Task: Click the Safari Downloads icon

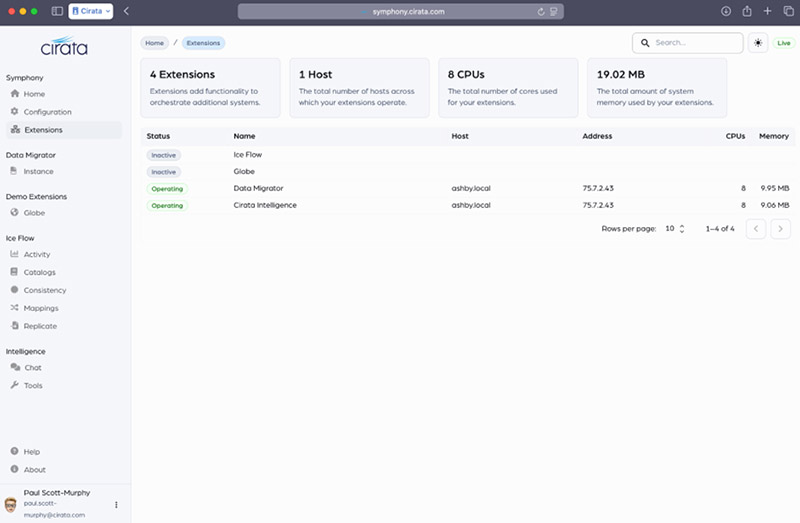Action: [726, 11]
